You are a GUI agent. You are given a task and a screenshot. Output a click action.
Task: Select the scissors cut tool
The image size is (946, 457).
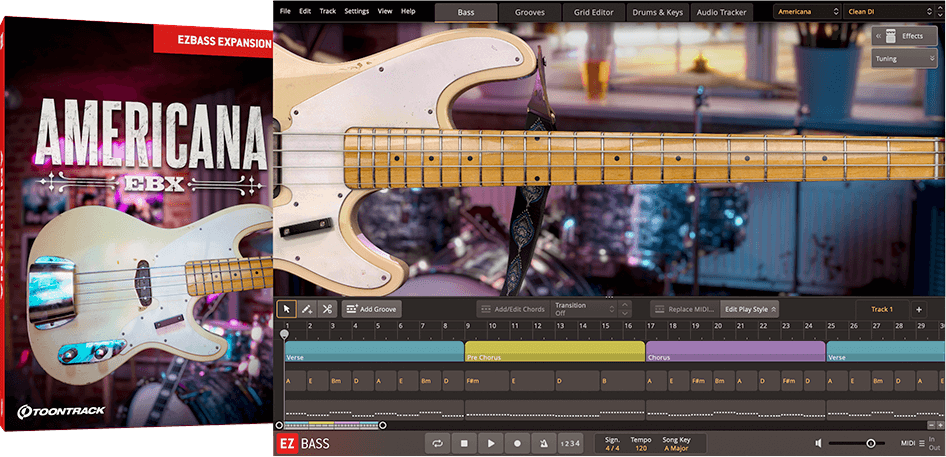326,309
